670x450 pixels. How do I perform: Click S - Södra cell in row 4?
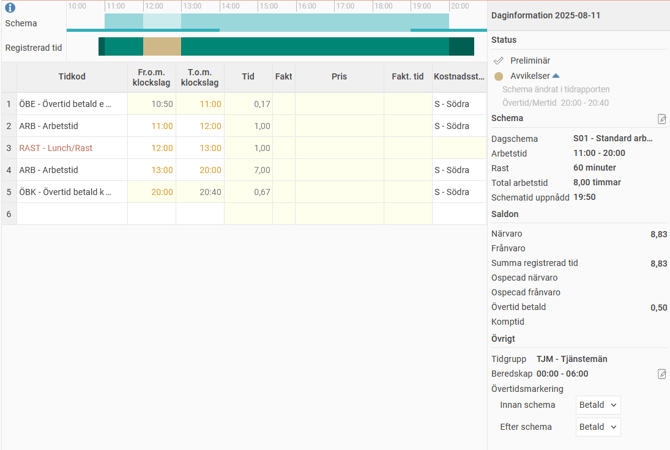[x=458, y=170]
